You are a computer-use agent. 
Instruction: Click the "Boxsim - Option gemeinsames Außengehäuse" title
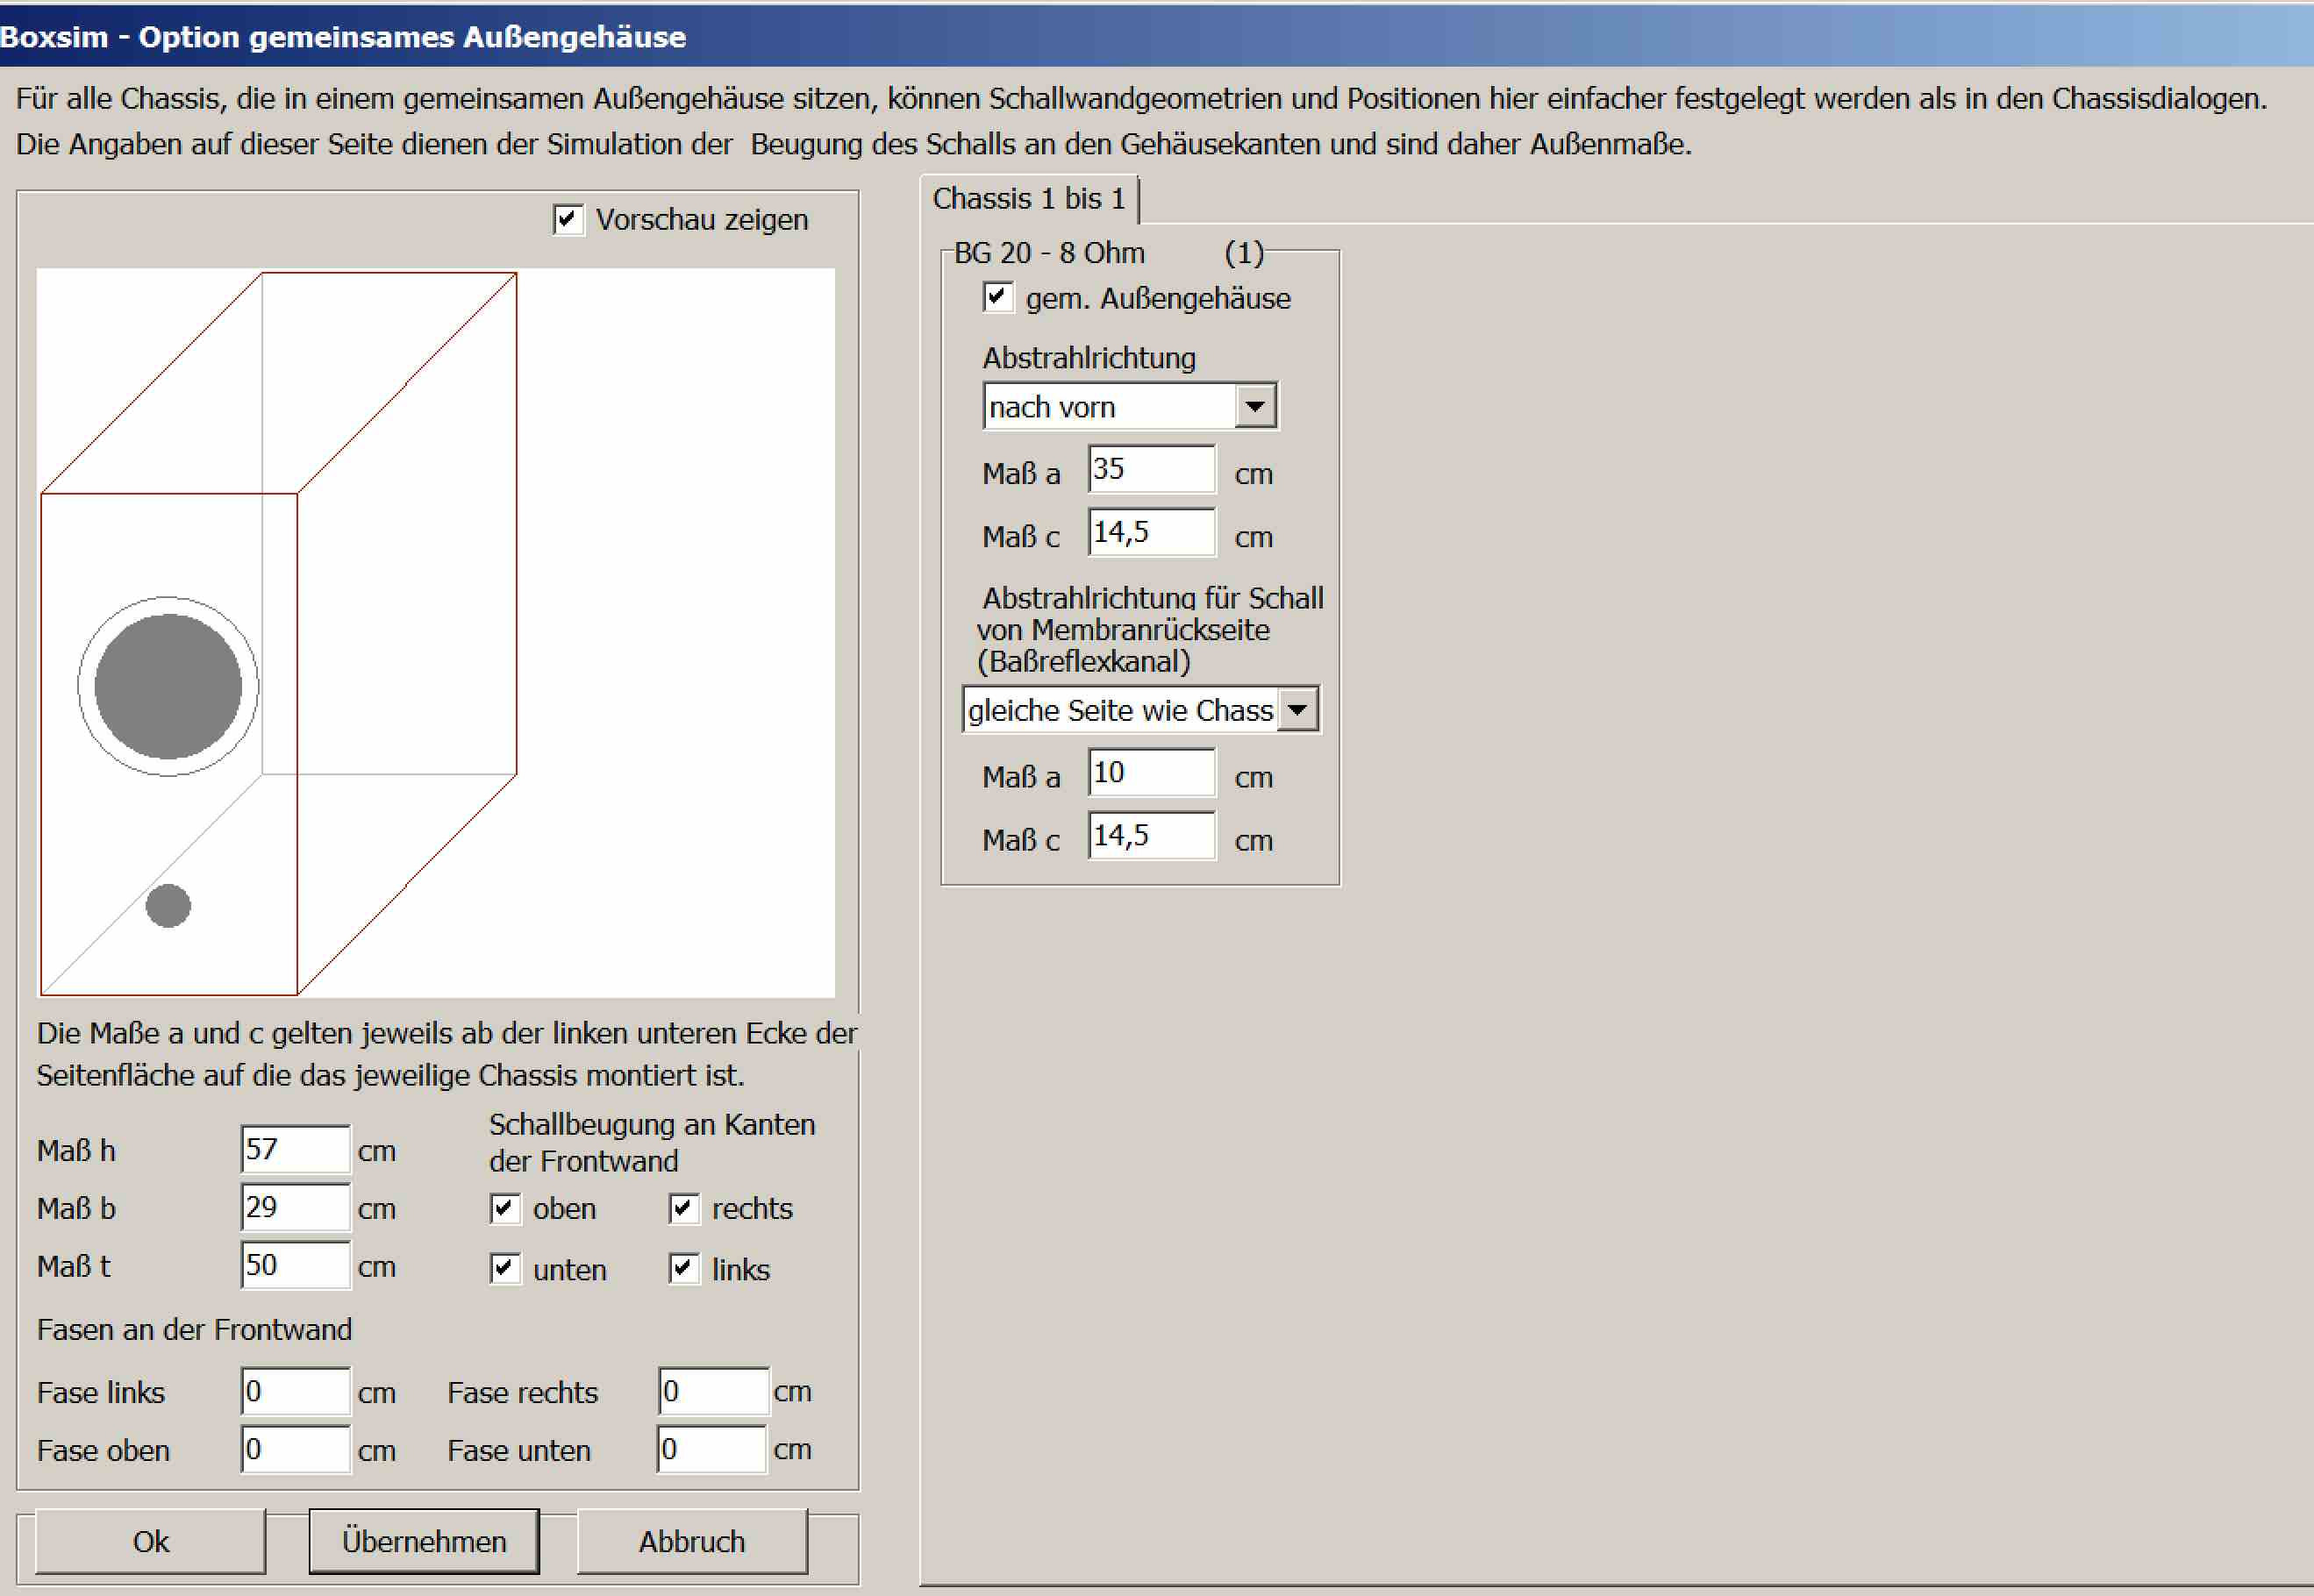(343, 37)
